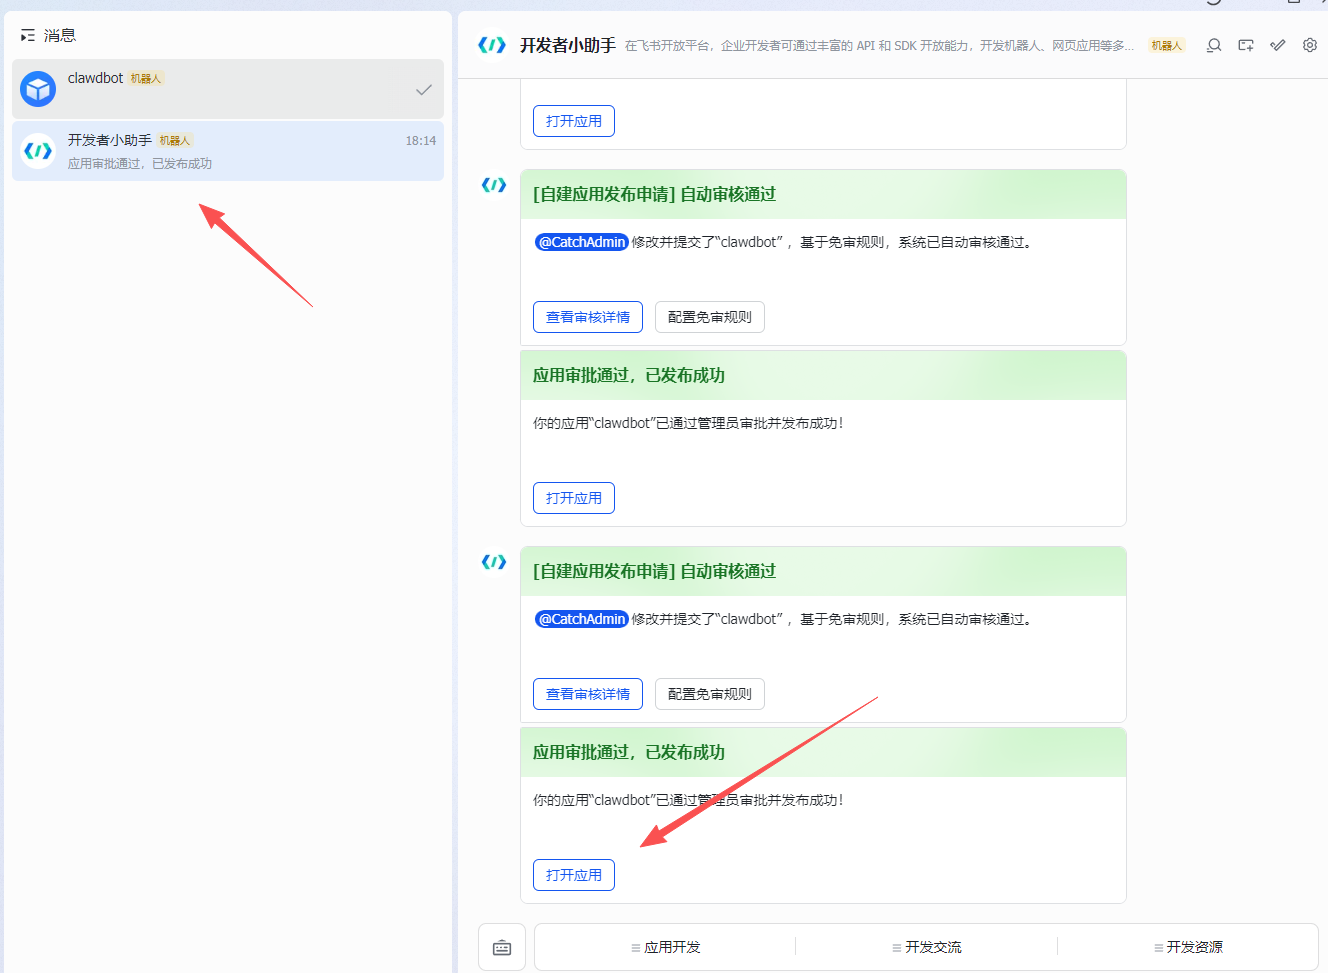Open the 应用开发 menu at bottom
Viewport: 1328px width, 973px height.
(x=665, y=946)
